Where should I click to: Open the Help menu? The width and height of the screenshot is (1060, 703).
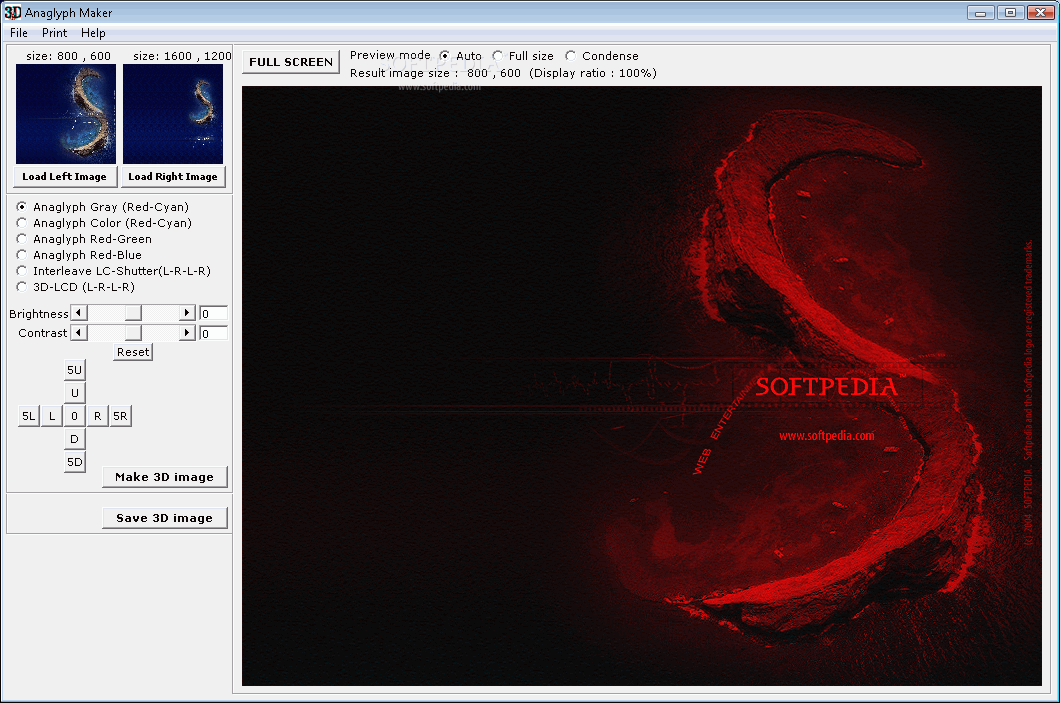click(93, 32)
